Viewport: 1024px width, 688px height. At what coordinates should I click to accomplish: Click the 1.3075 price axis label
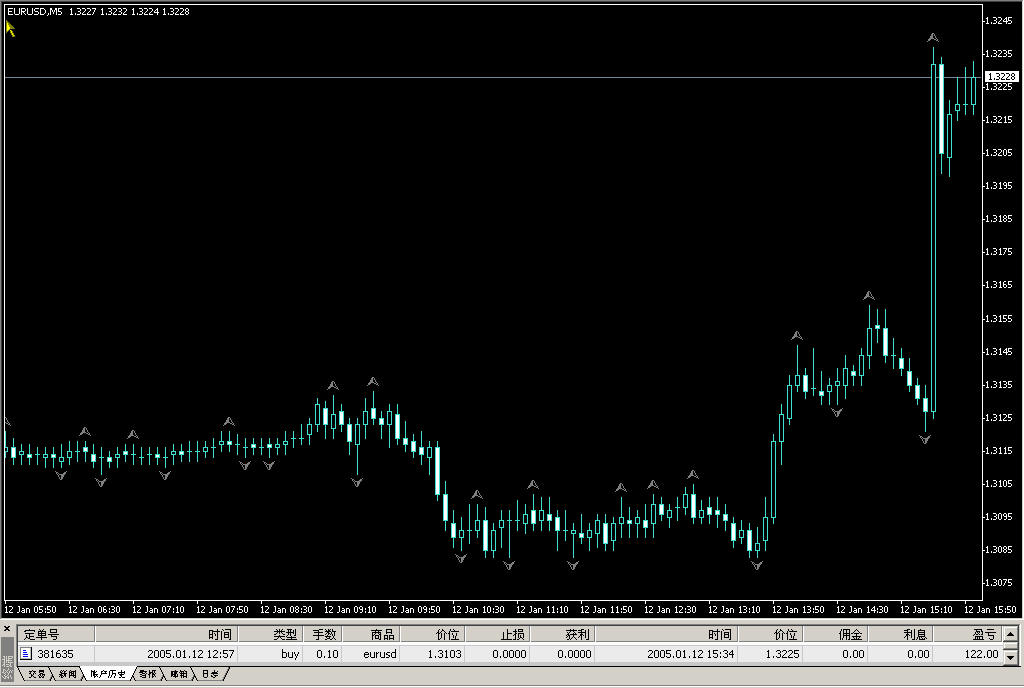tap(999, 582)
